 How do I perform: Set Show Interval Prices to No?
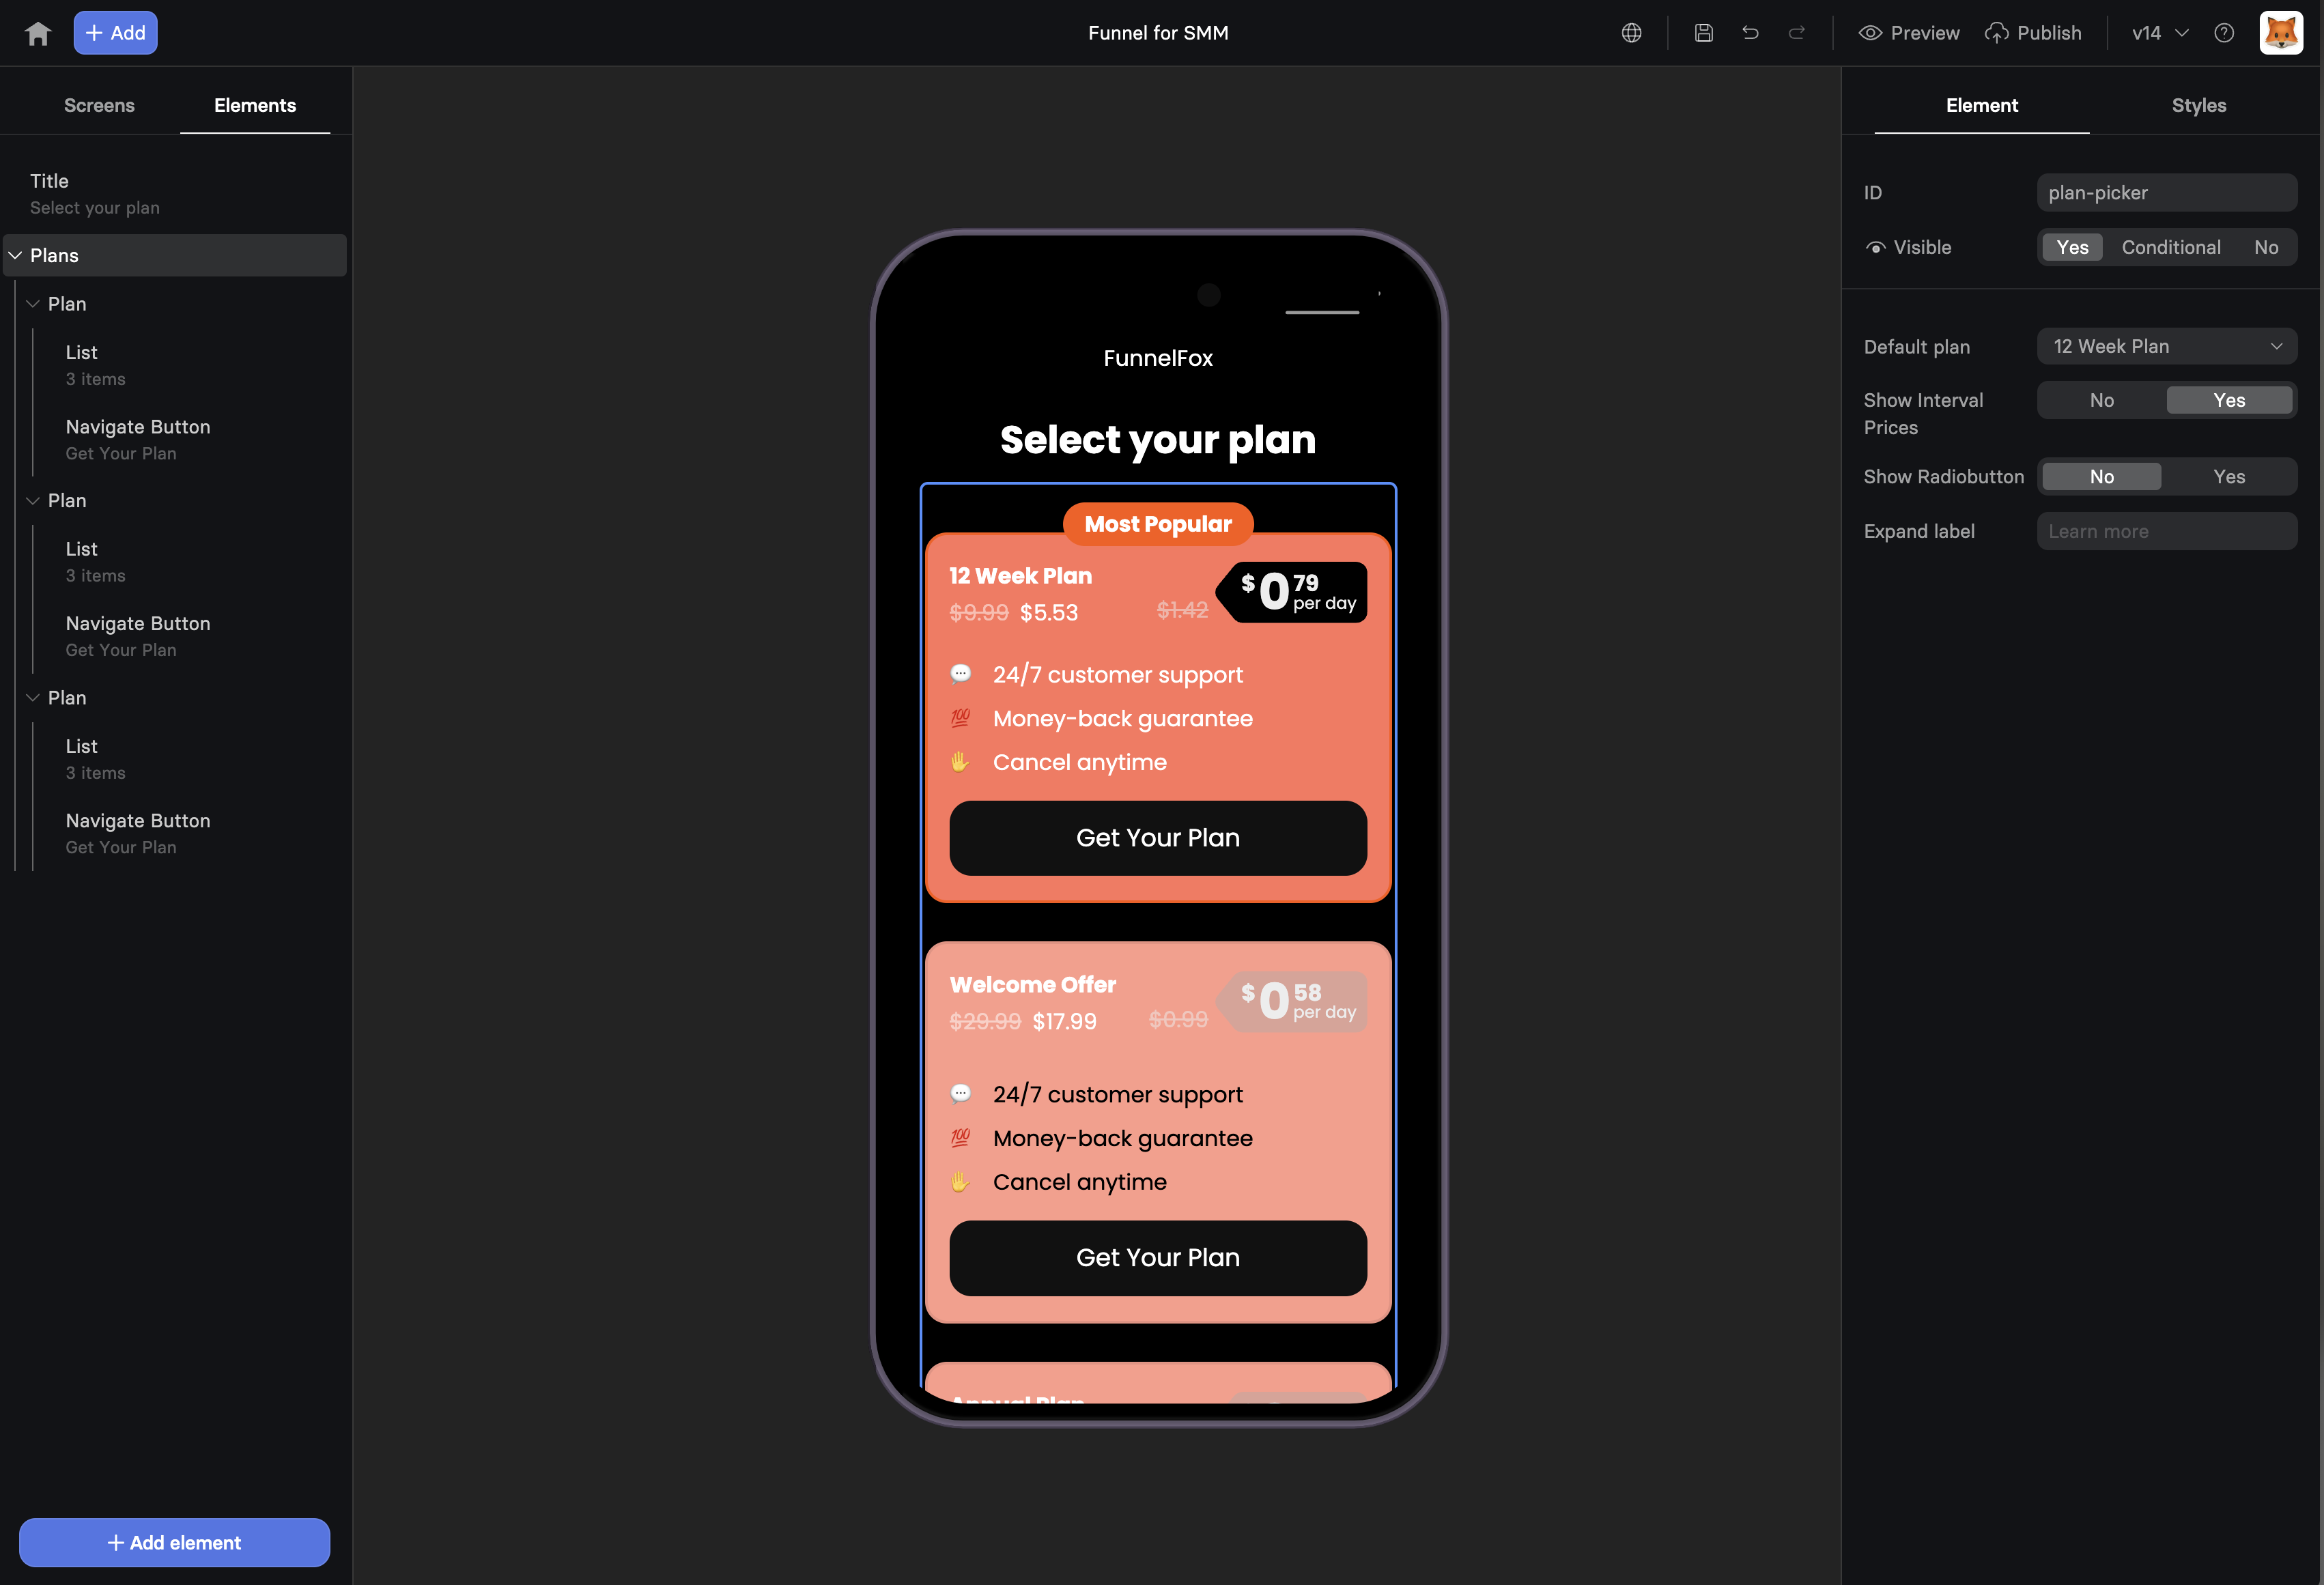2102,400
